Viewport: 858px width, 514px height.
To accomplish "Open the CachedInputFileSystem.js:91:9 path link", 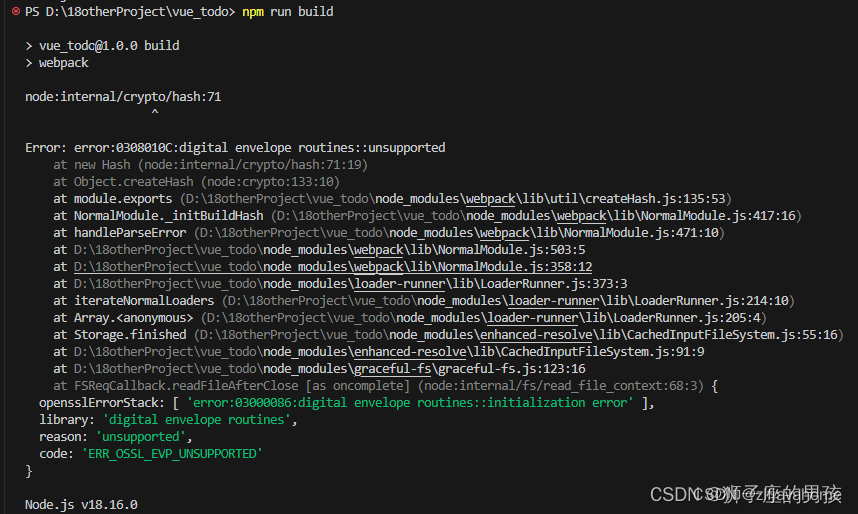I will [389, 351].
